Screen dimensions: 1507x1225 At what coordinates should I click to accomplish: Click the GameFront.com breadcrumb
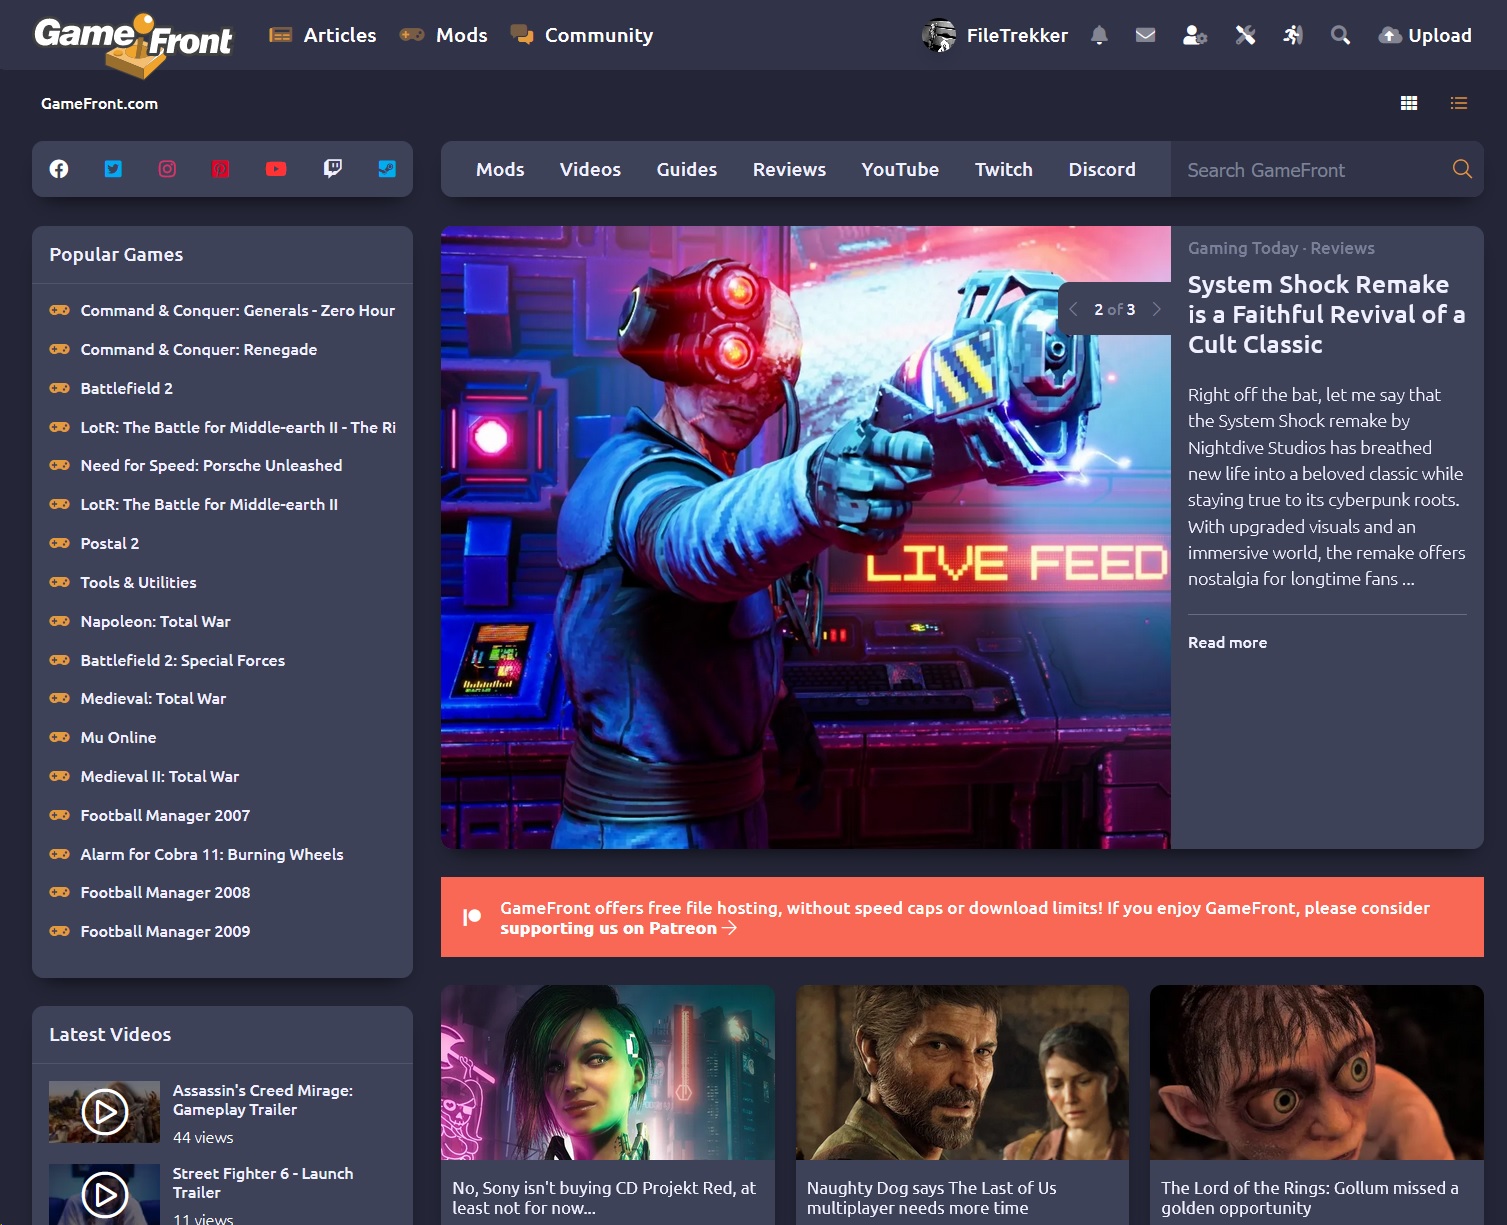99,103
